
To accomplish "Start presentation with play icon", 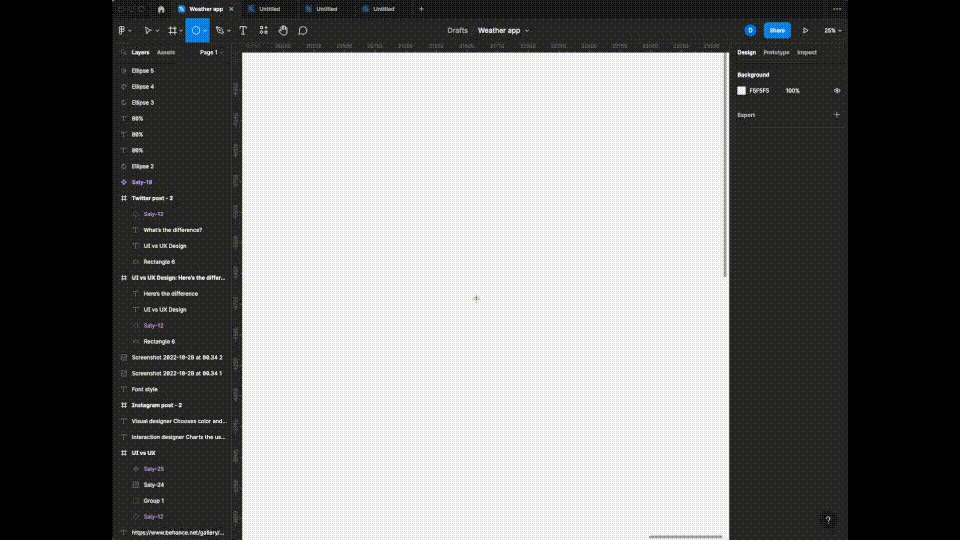I will pyautogui.click(x=806, y=31).
